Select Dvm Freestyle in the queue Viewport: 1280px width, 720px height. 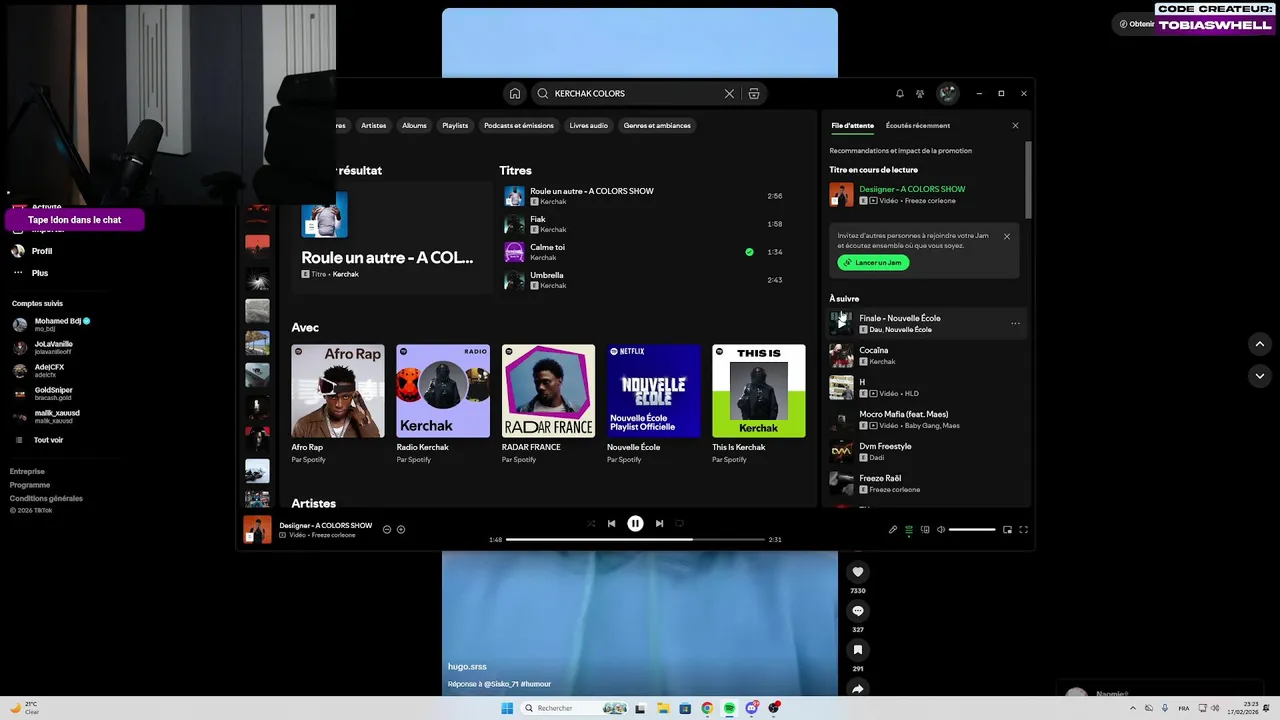click(925, 451)
